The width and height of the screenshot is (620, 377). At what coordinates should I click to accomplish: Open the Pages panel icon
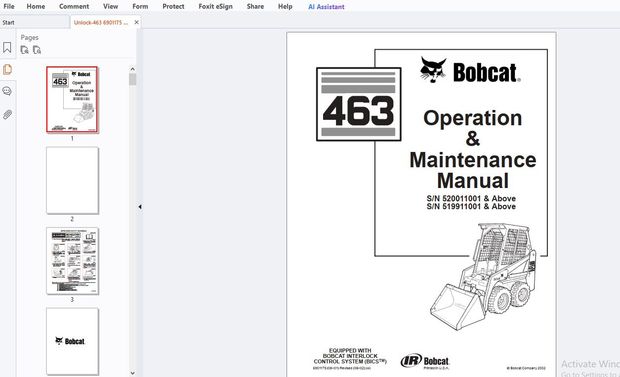tap(7, 70)
